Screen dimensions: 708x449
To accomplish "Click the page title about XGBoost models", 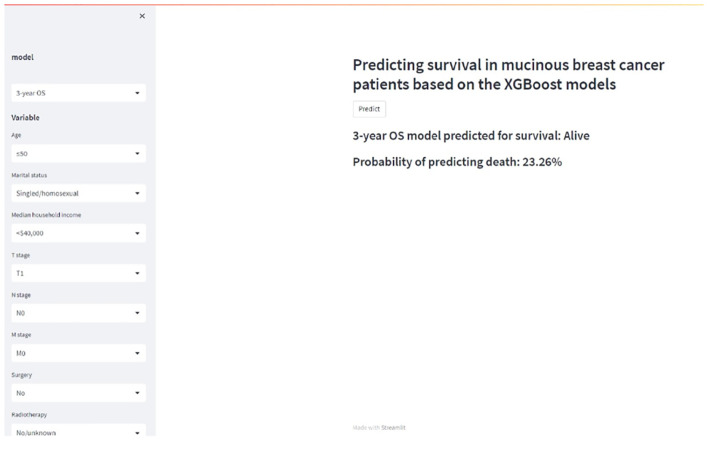I will point(508,75).
